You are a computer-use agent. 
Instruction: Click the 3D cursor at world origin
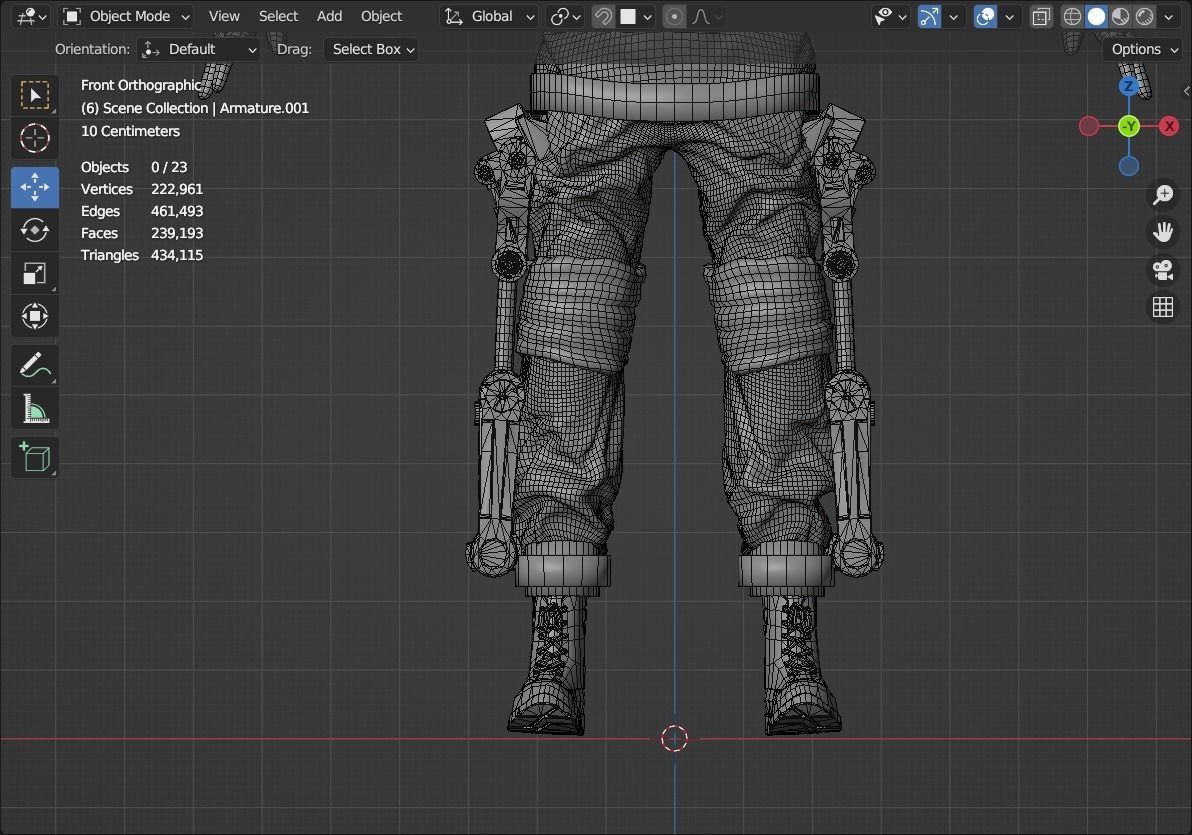[x=674, y=738]
